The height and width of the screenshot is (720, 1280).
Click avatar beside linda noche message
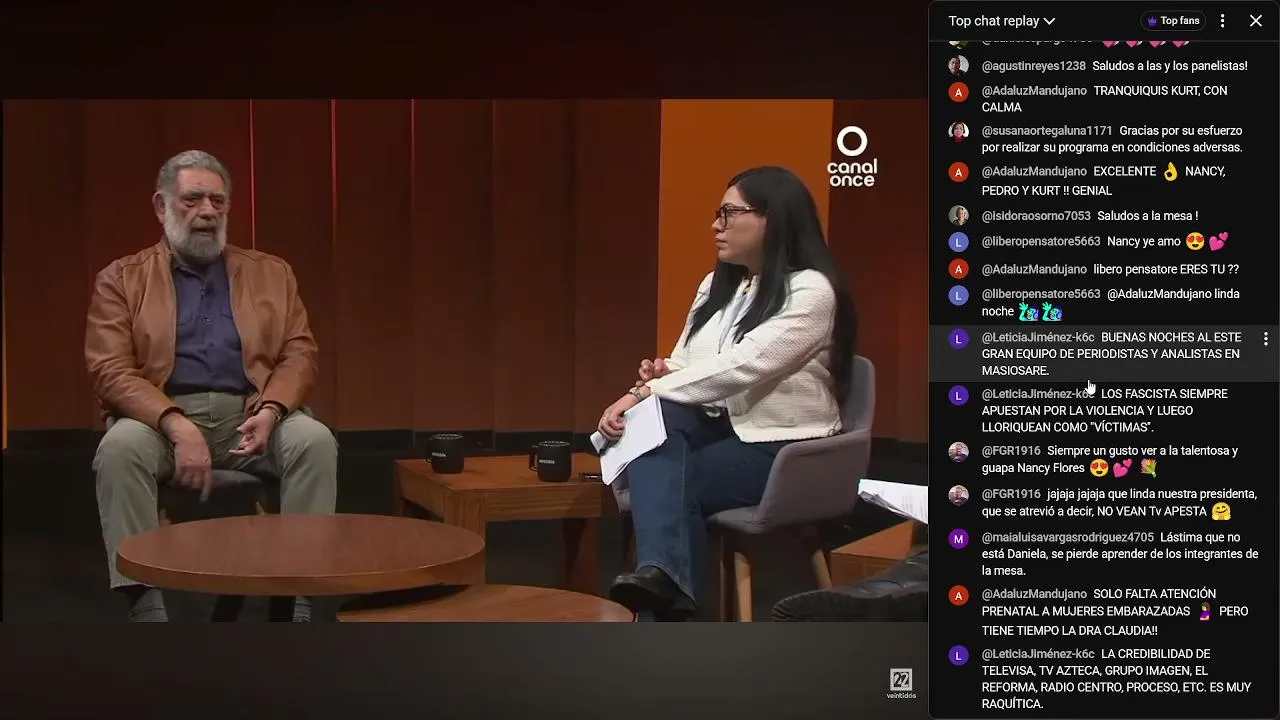958,295
